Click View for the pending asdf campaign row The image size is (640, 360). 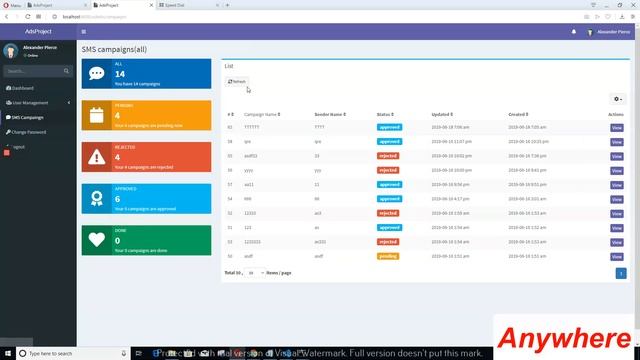click(617, 257)
